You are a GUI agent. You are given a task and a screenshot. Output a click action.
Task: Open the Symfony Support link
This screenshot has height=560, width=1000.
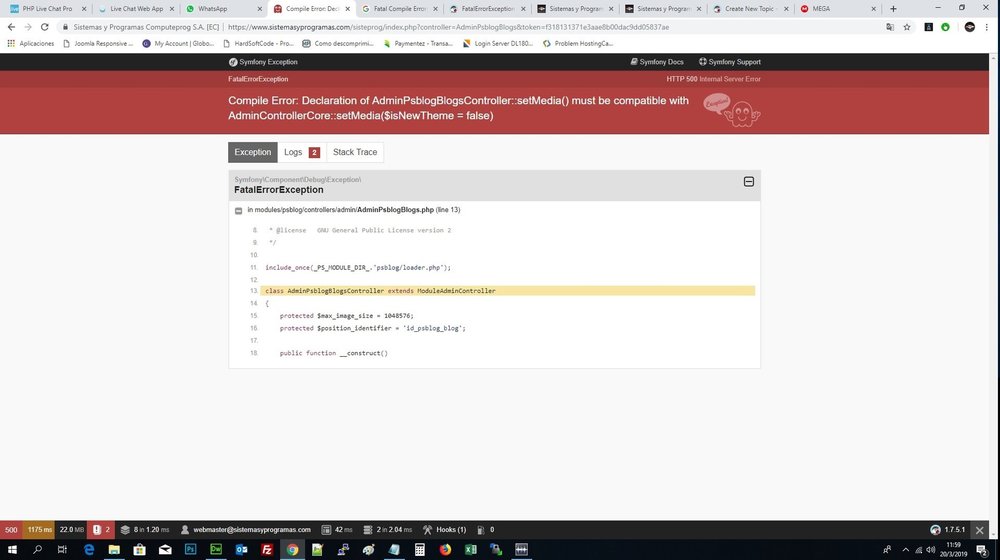click(730, 62)
